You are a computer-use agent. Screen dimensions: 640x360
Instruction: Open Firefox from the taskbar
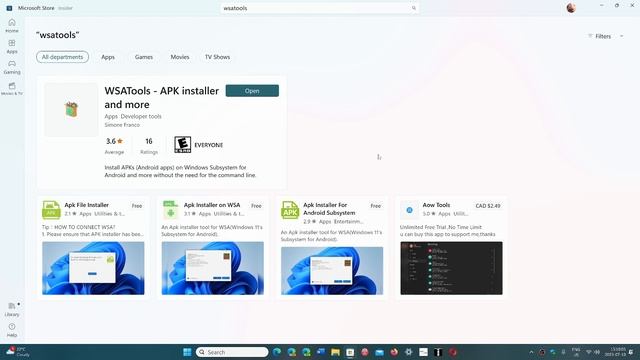pos(394,352)
